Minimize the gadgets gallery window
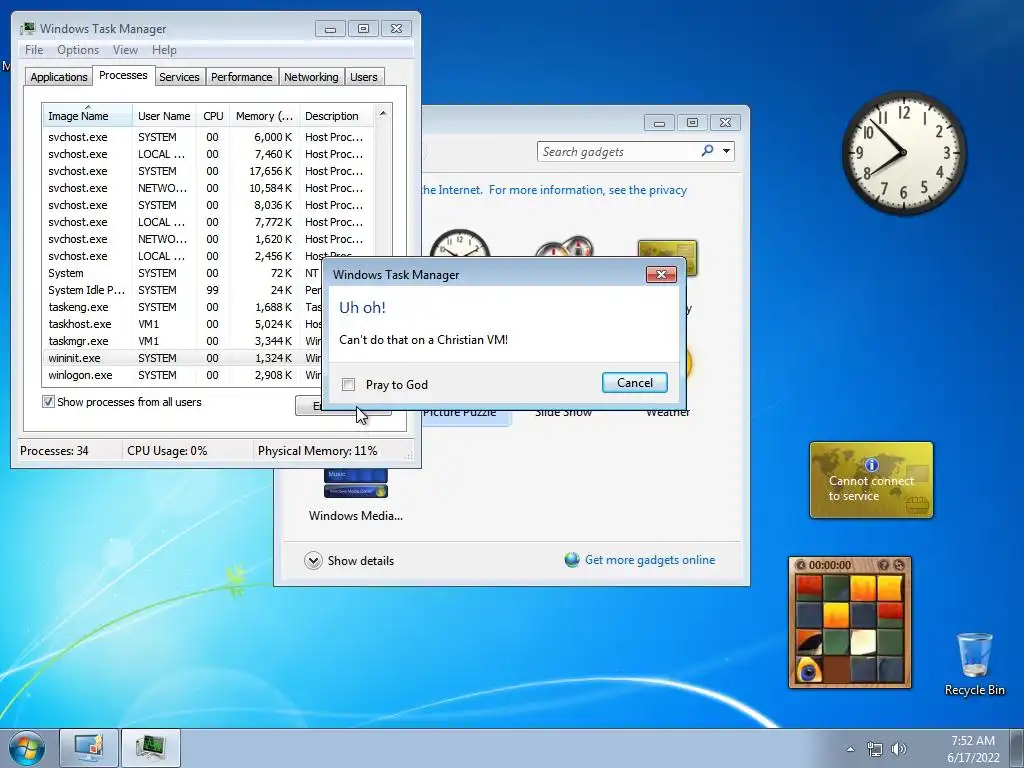Image resolution: width=1024 pixels, height=768 pixels. 659,122
